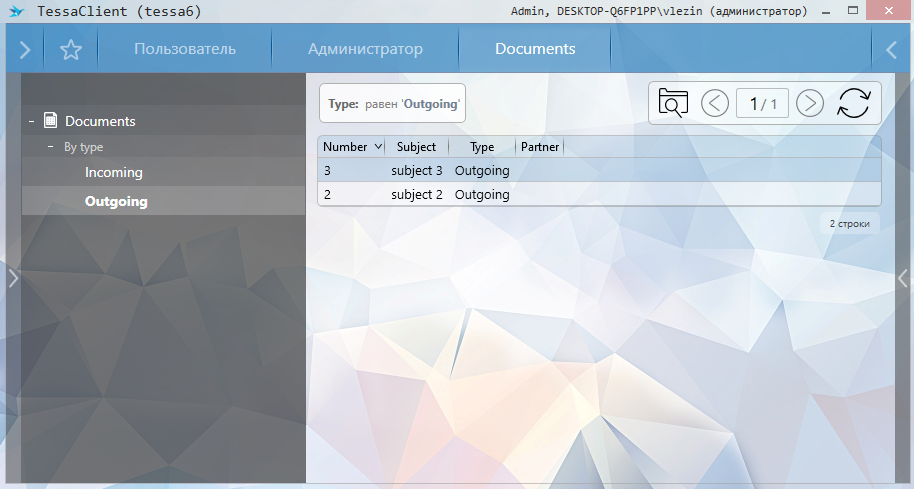Screen dimensions: 914x489
Task: Collapse the By type tree group
Action: click(51, 147)
